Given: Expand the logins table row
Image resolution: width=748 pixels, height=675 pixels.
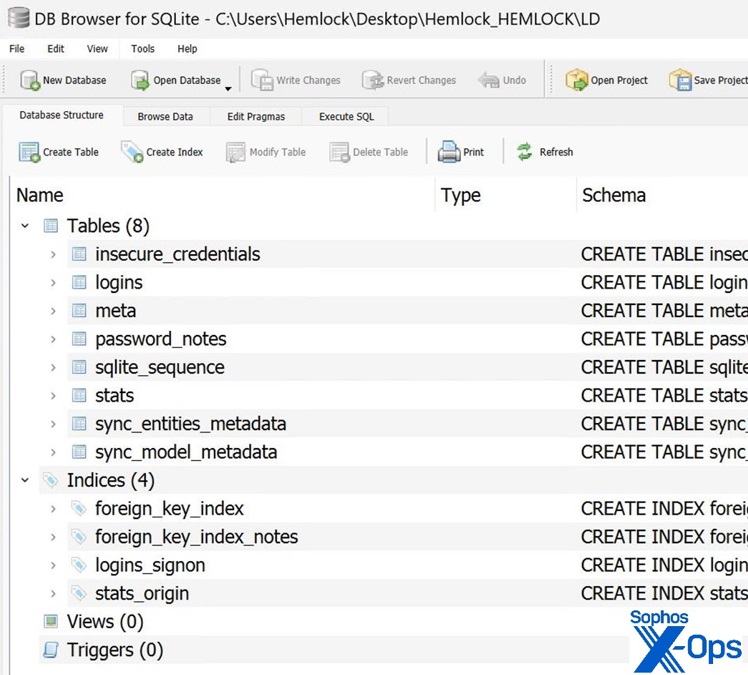Looking at the screenshot, I should [x=53, y=282].
